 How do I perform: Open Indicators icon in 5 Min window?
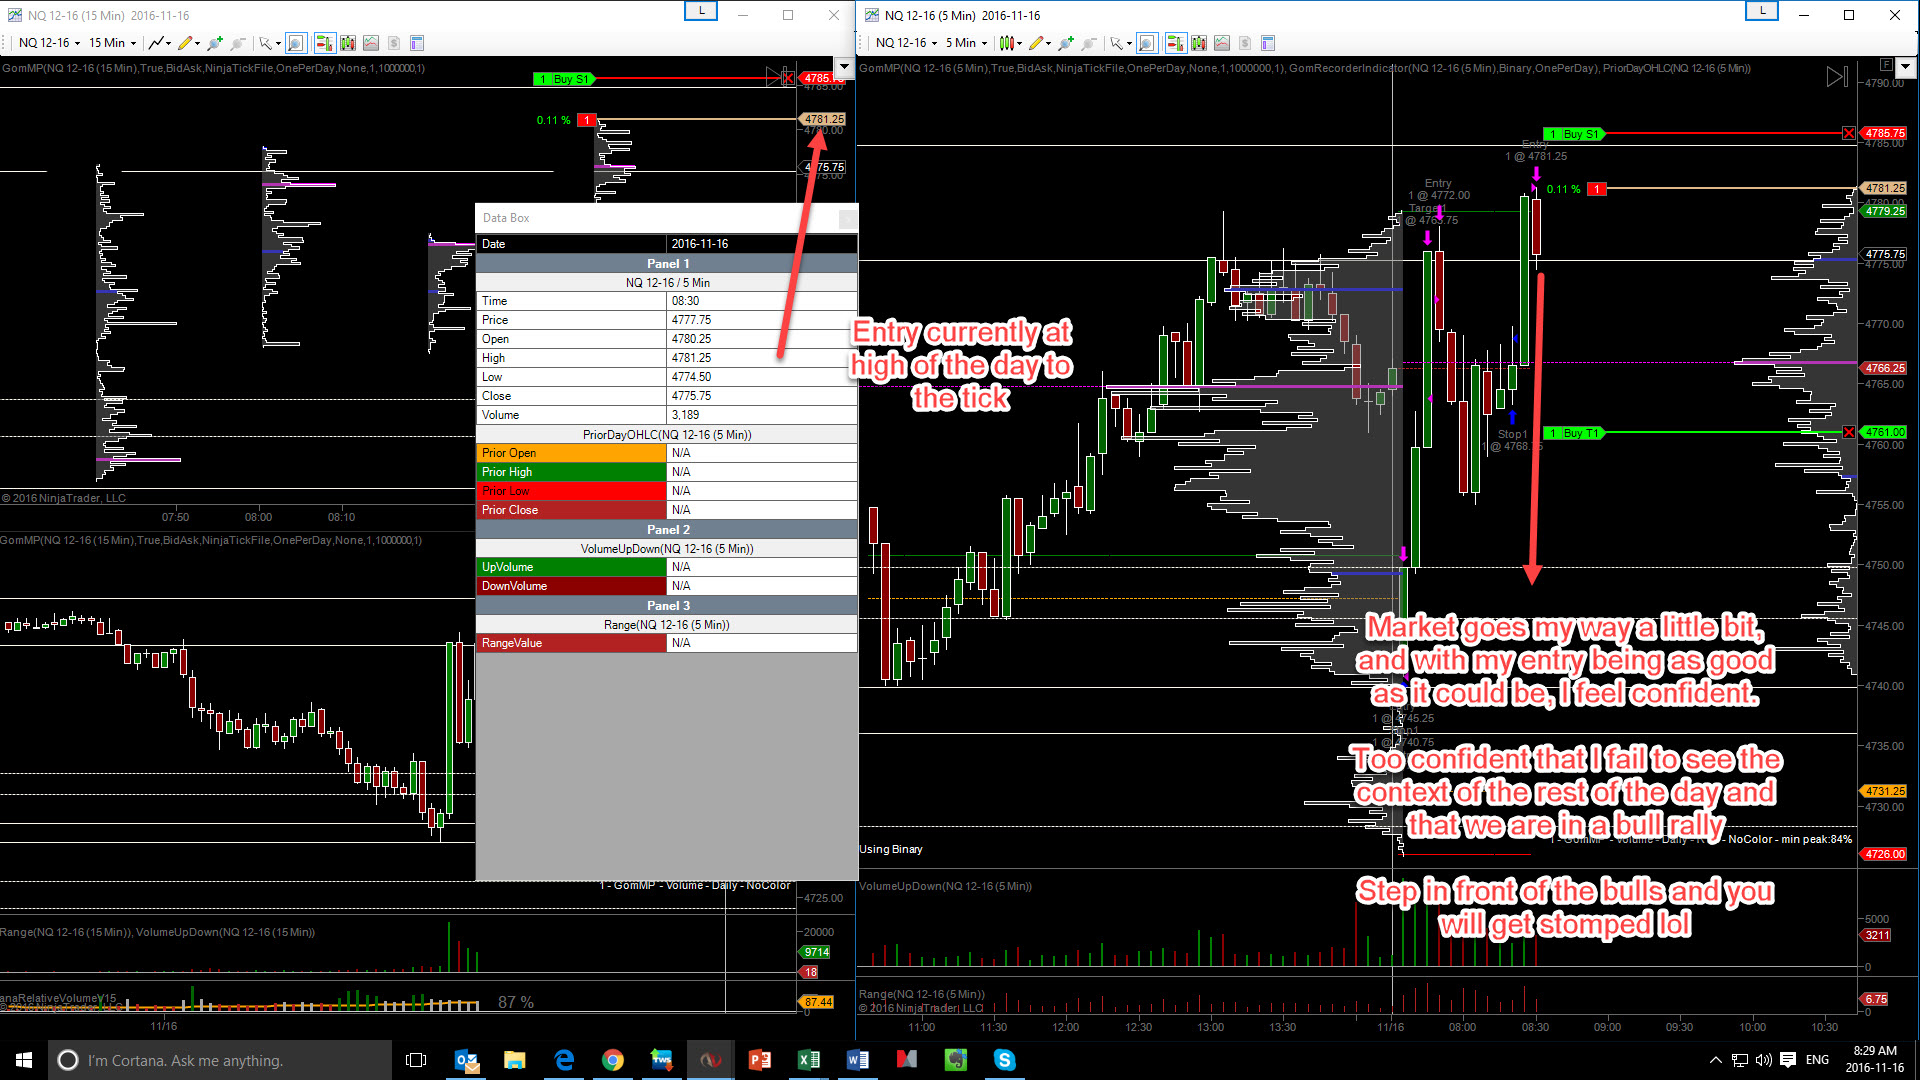pyautogui.click(x=1222, y=43)
